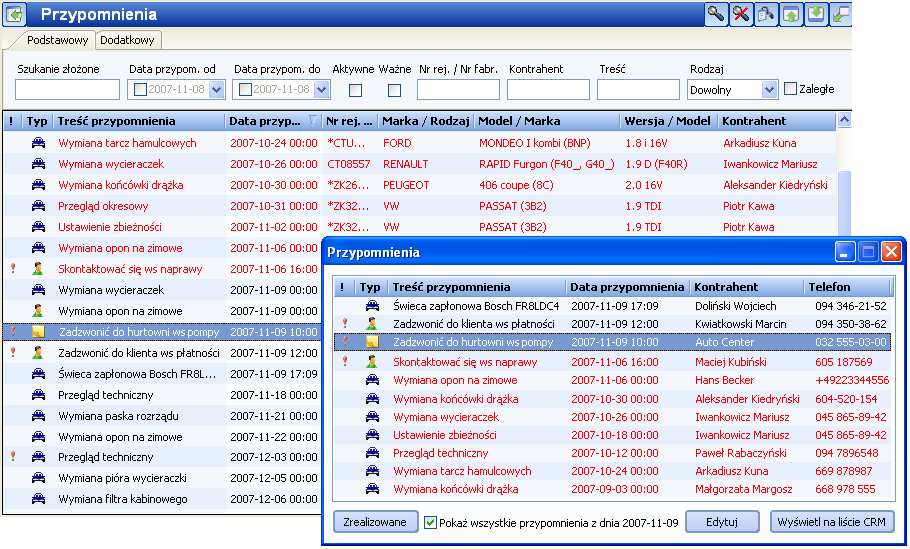
Task: Click the Zrealizowane button
Action: point(375,522)
